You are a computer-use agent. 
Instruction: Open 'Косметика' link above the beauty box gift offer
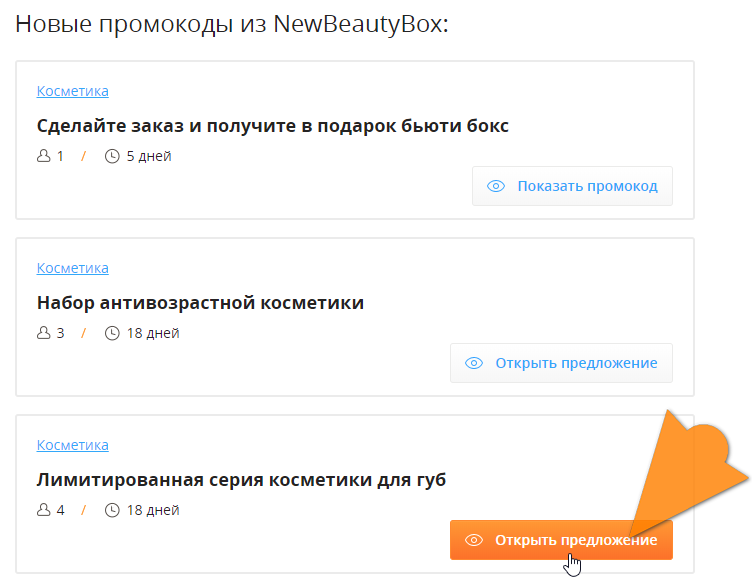click(x=72, y=91)
